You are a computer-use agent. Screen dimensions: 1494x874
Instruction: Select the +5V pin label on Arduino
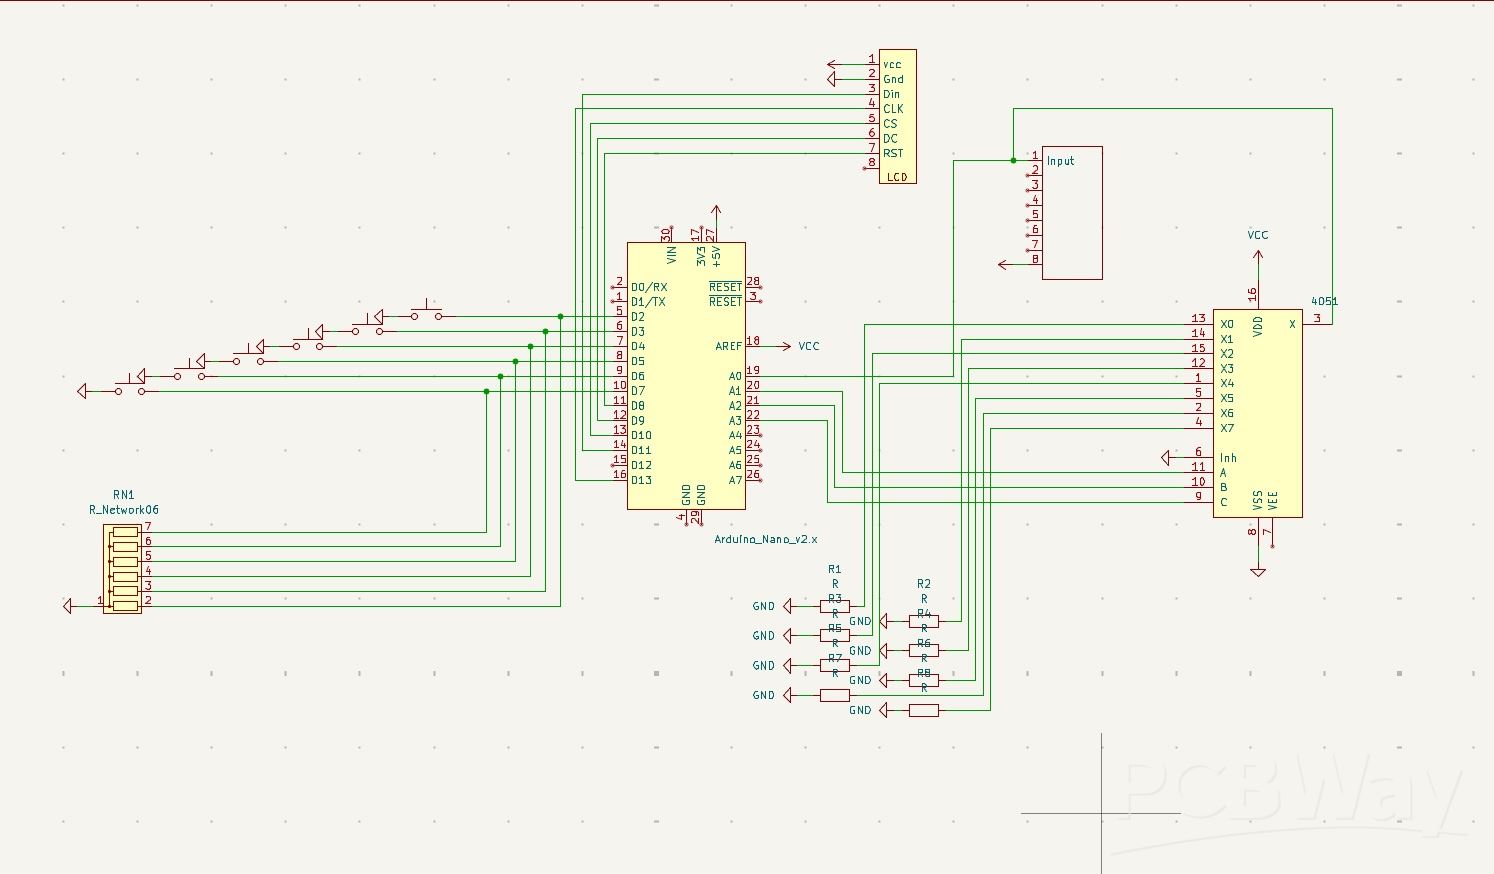[716, 256]
